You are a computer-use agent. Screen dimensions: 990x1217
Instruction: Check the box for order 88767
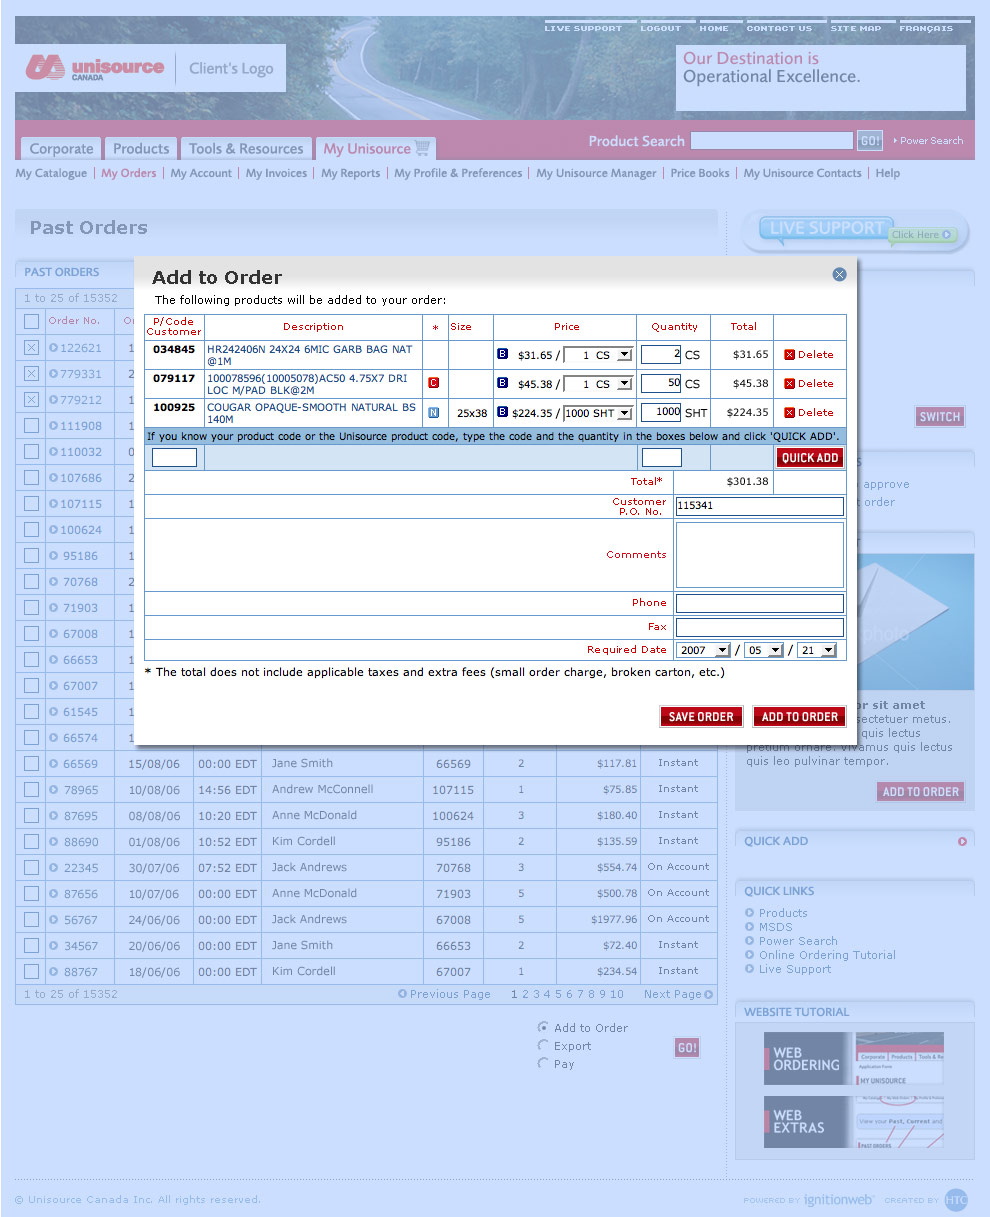(32, 971)
